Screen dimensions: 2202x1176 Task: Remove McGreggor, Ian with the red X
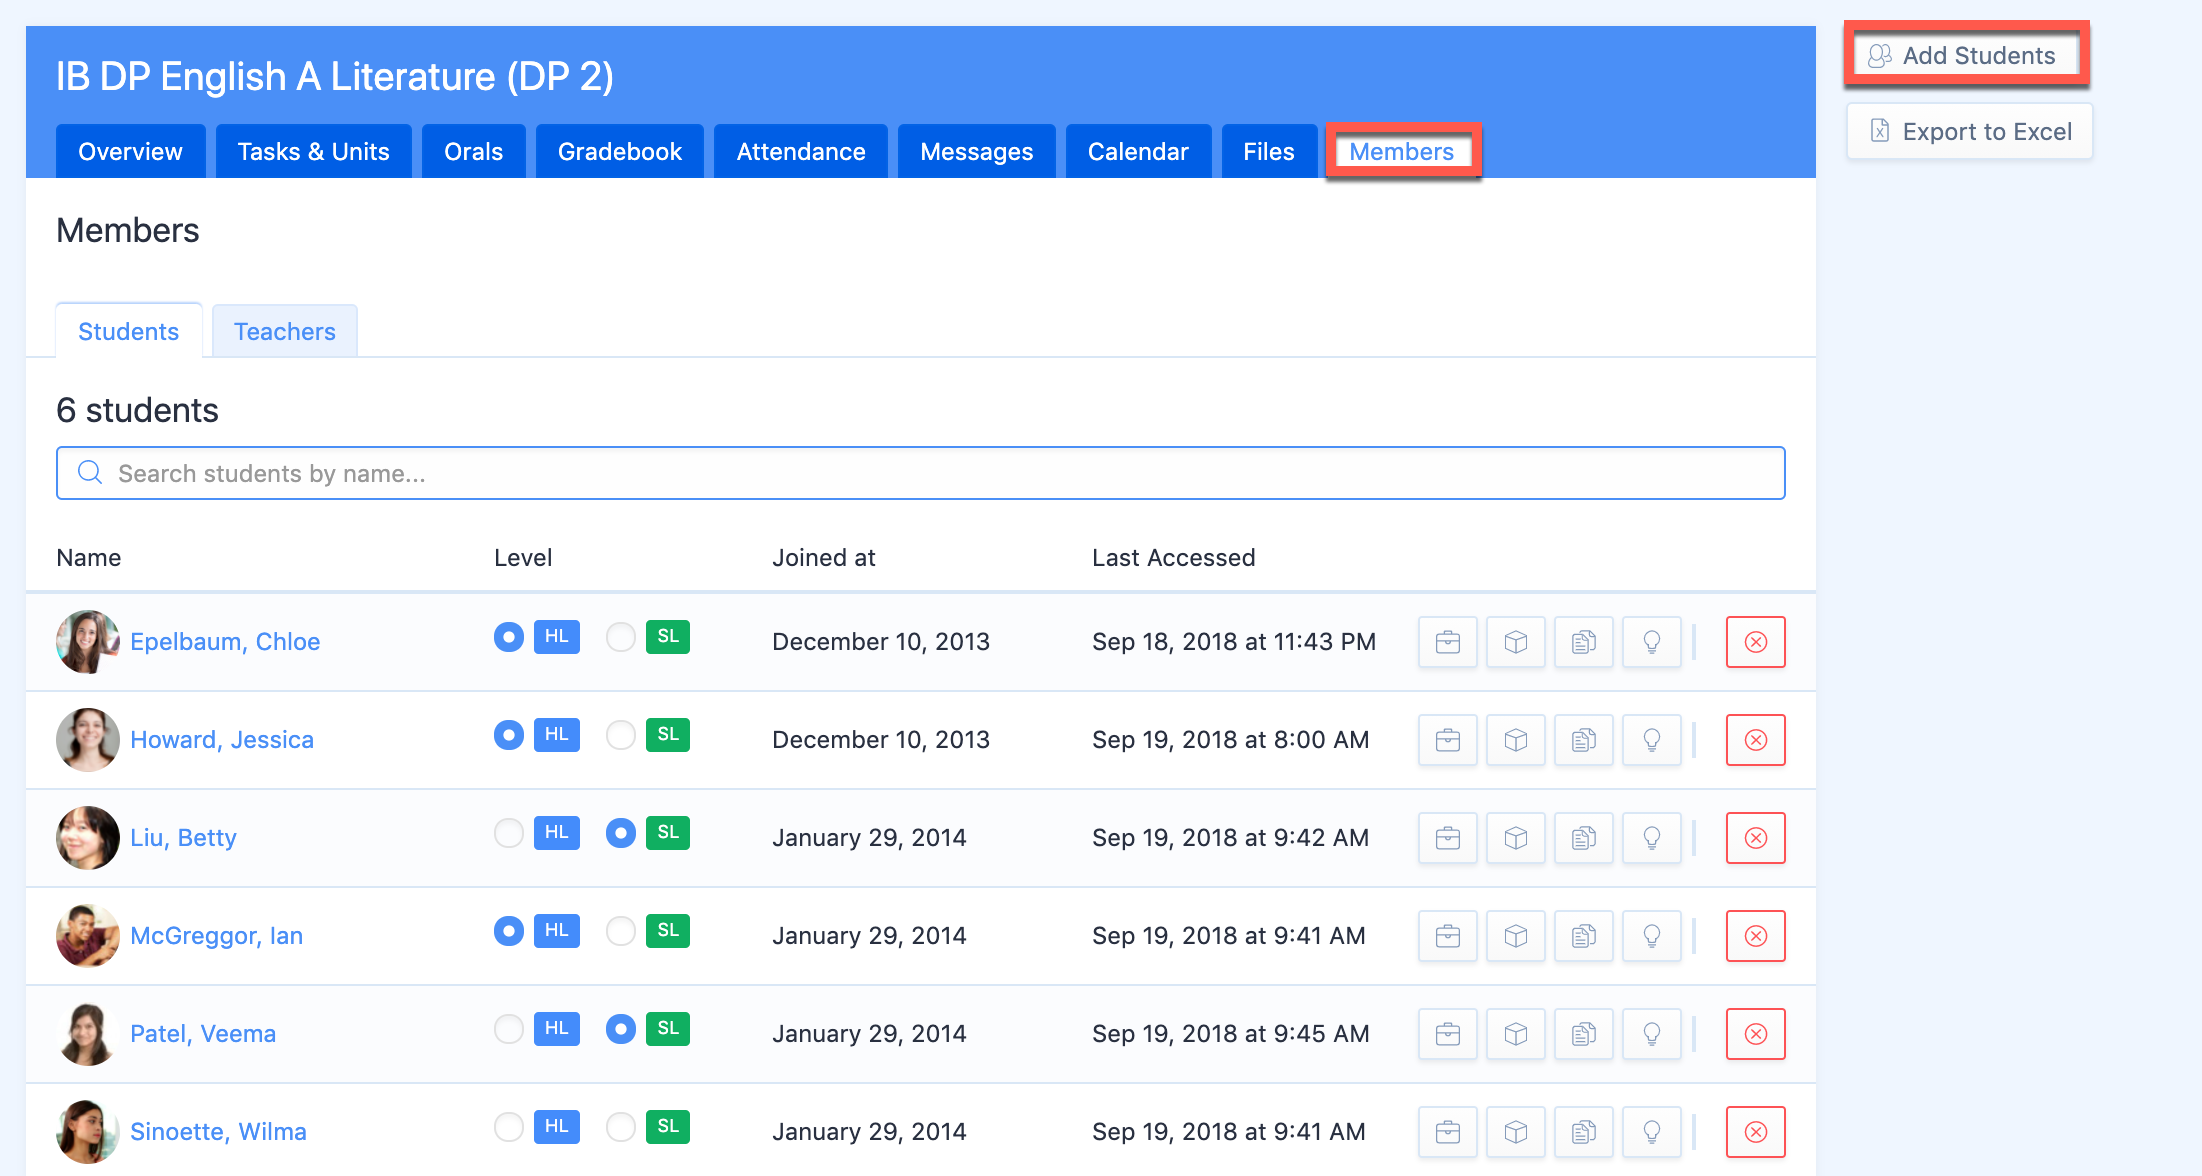pyautogui.click(x=1755, y=936)
